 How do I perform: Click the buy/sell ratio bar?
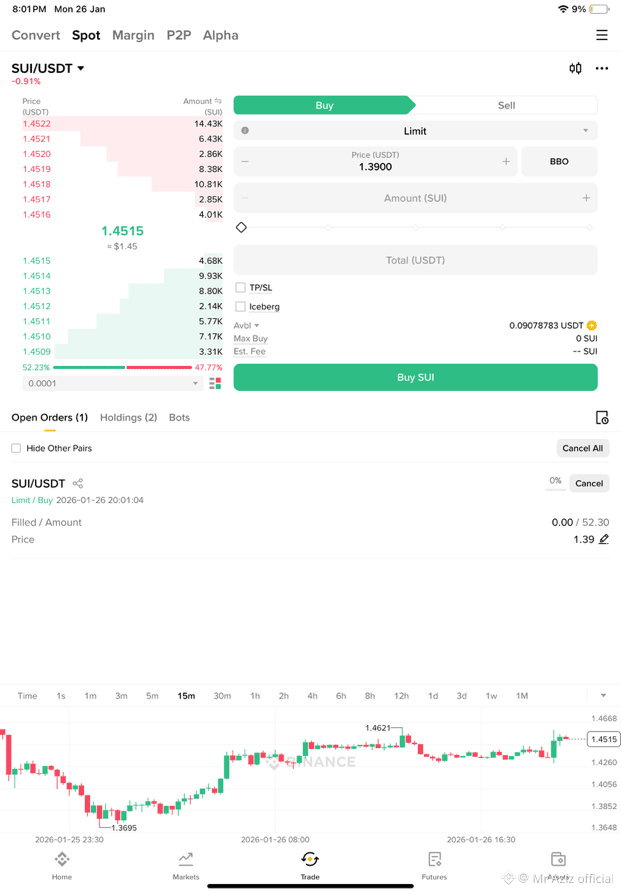coord(123,367)
